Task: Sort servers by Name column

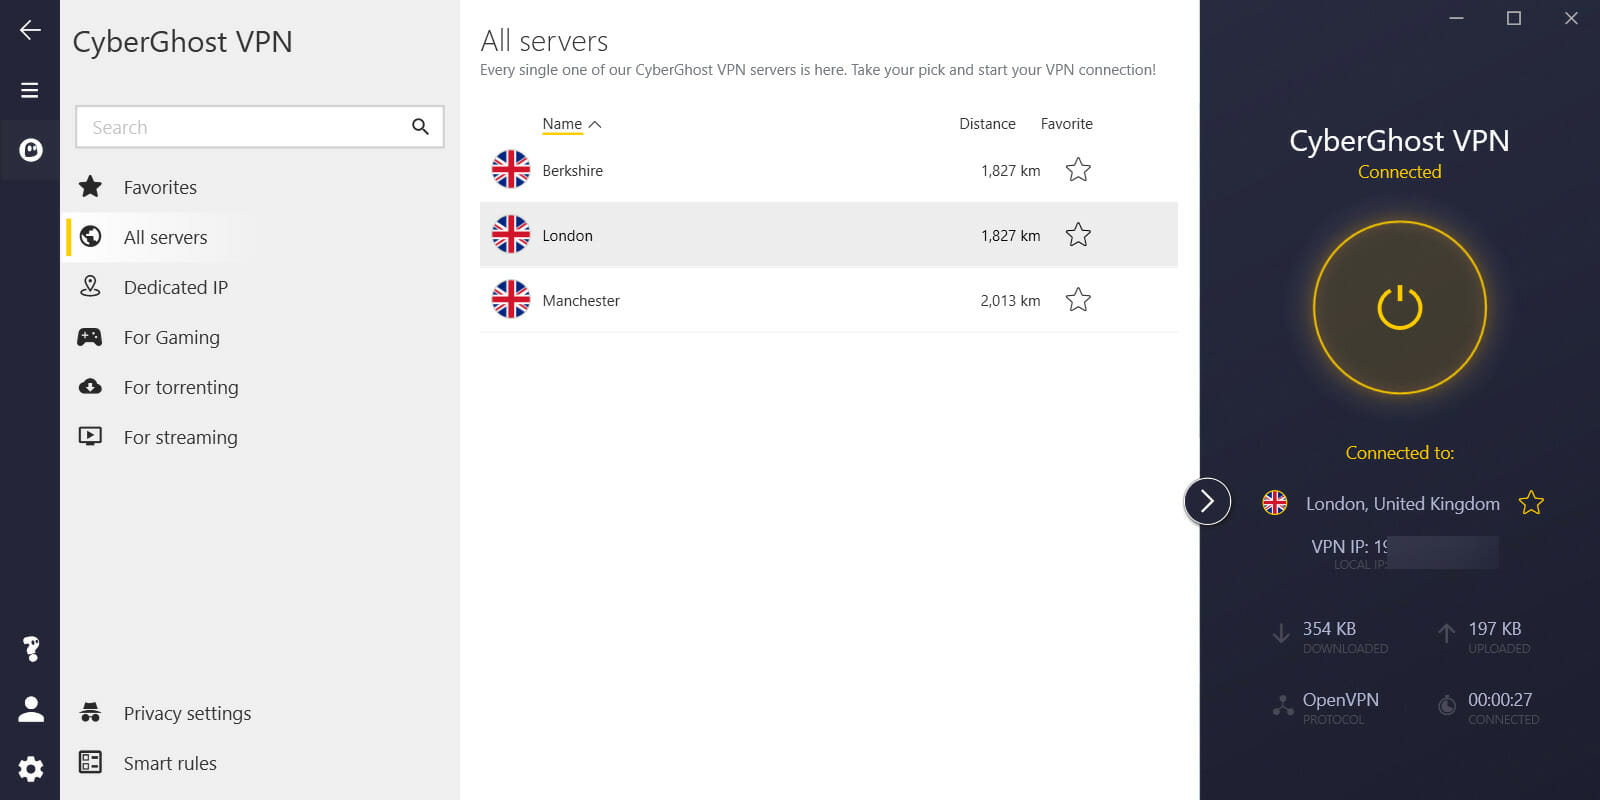Action: (571, 124)
